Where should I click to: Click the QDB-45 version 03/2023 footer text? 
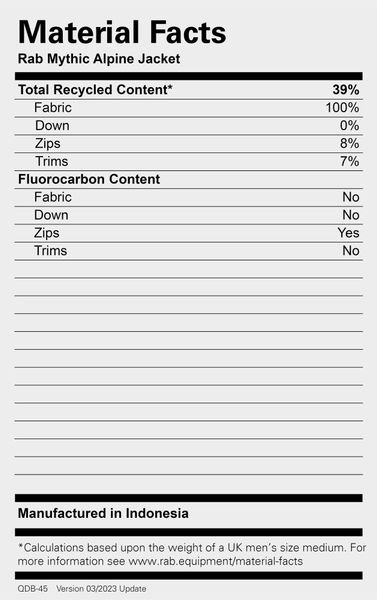click(x=82, y=589)
